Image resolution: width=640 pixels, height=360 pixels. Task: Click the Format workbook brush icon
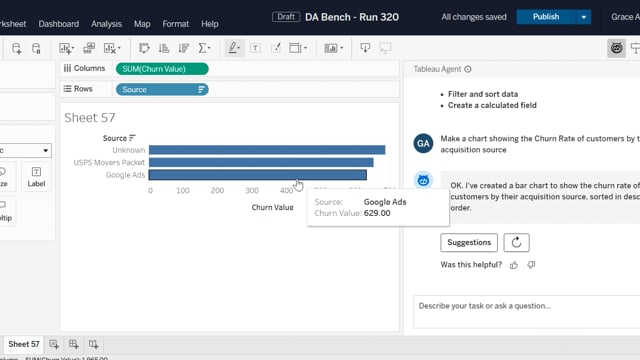tap(276, 48)
